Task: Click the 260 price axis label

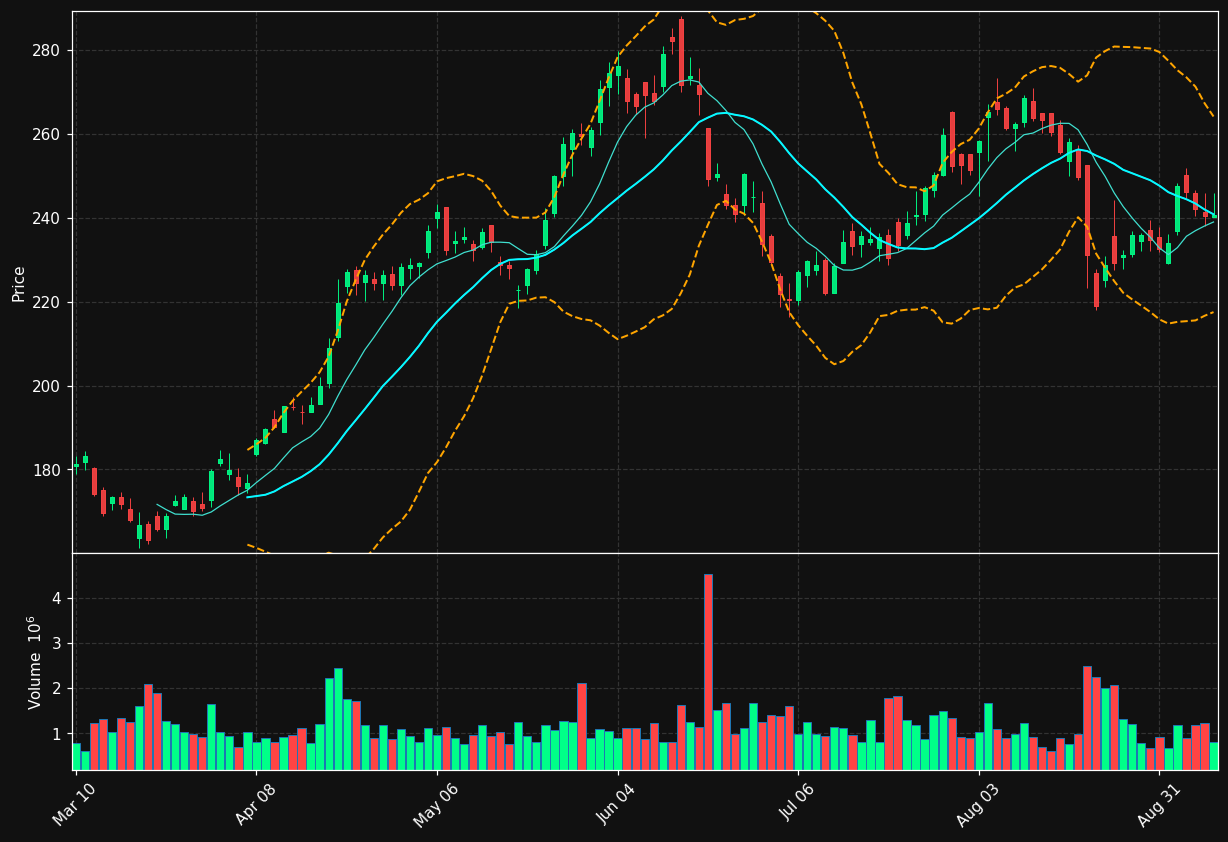Action: pos(47,135)
